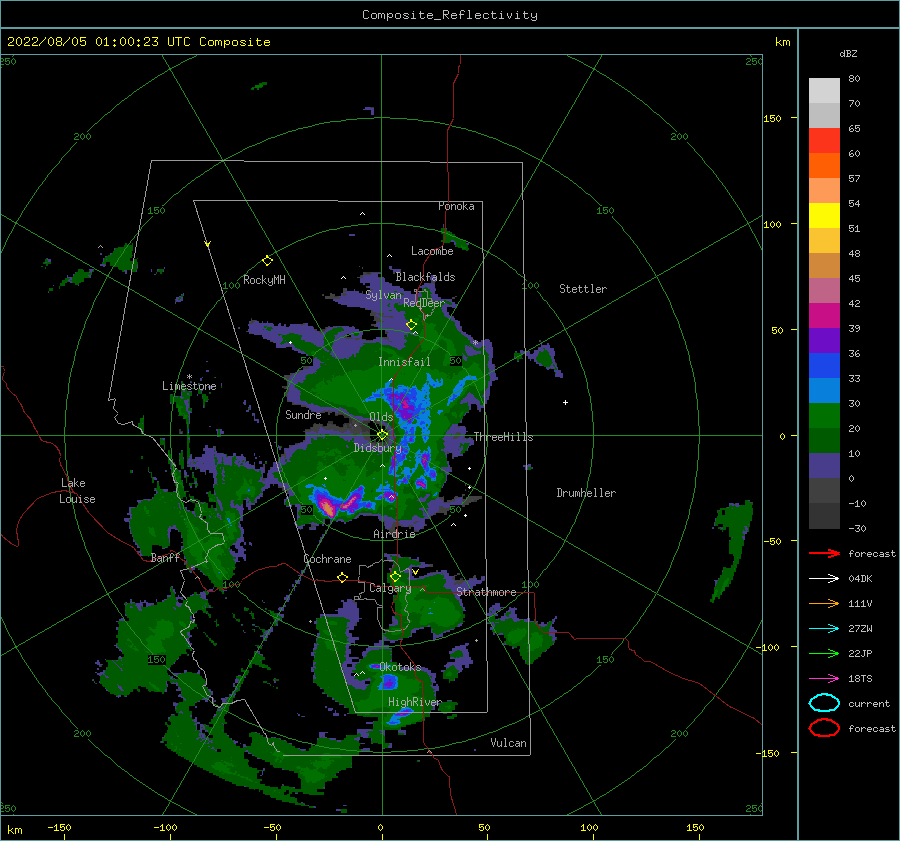
Task: Select the blue swatch between 36 and 33
Action: pos(824,365)
